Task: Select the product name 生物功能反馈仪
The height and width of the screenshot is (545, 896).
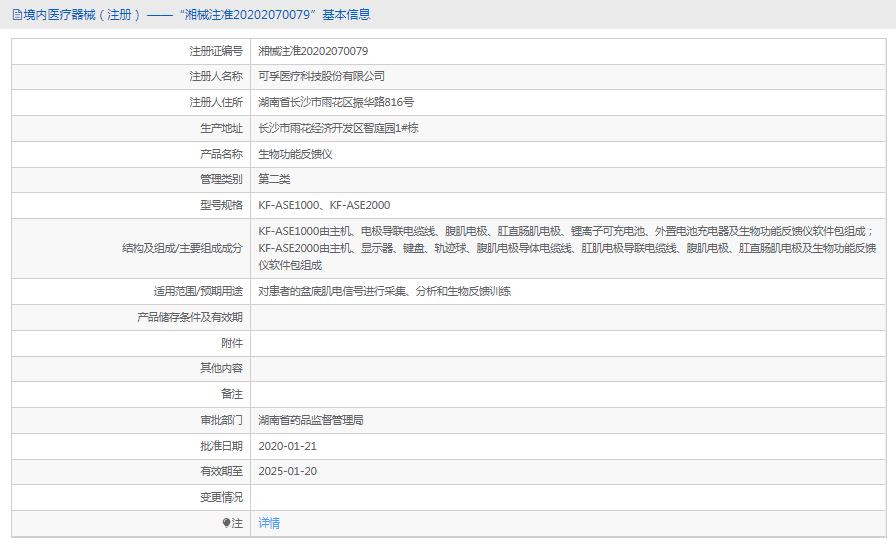Action: [295, 154]
